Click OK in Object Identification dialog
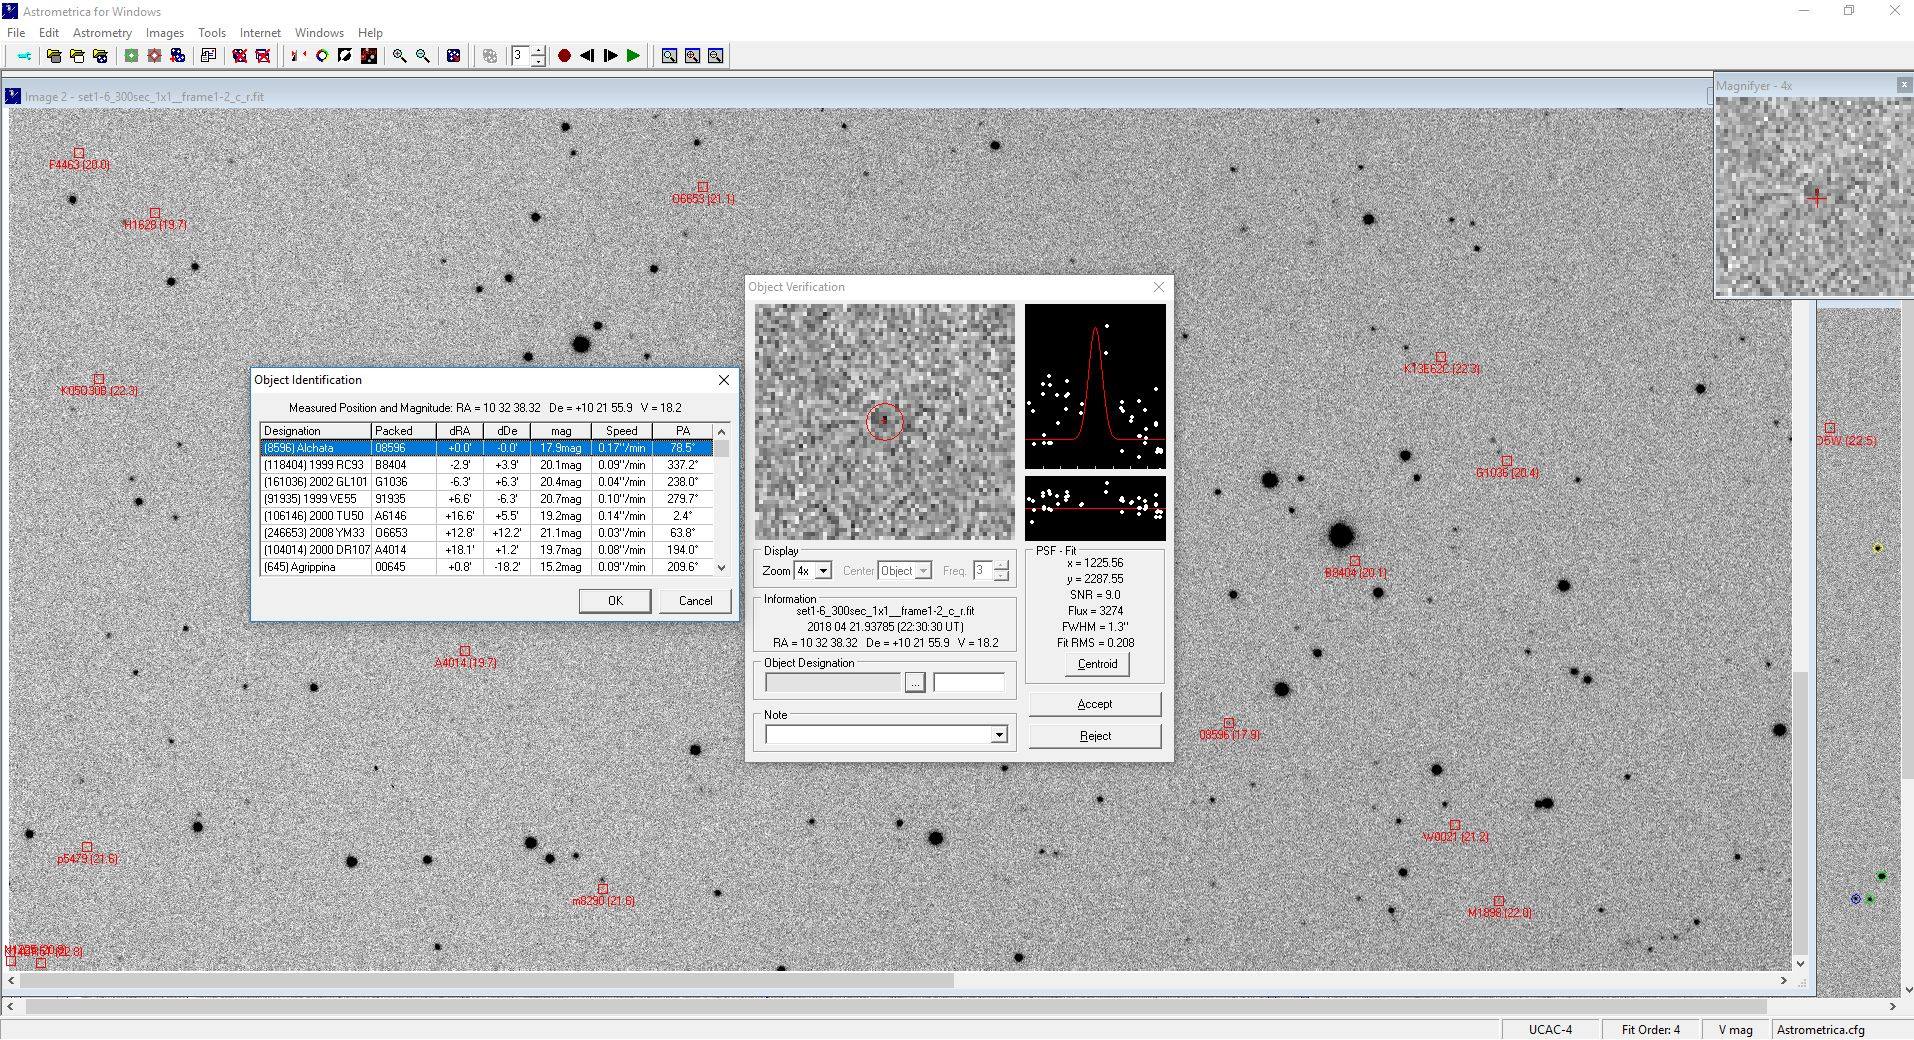Image resolution: width=1914 pixels, height=1040 pixels. click(614, 601)
